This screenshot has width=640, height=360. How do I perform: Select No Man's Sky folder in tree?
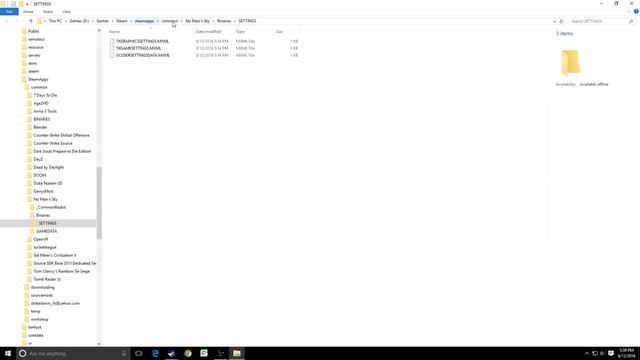[45, 199]
